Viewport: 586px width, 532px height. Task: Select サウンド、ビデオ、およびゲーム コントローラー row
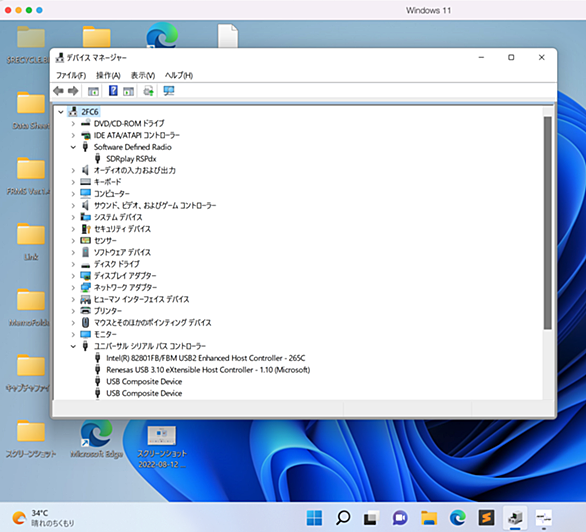tap(155, 205)
